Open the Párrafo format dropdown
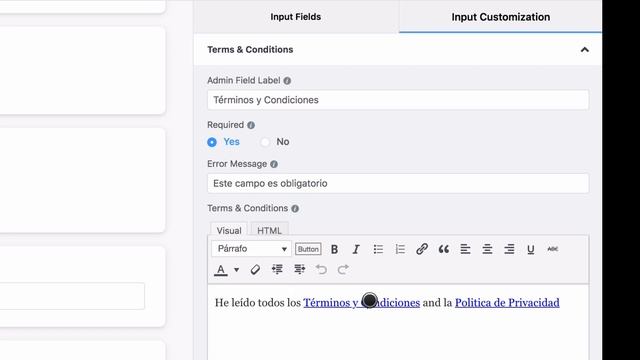Screen dimensions: 640x360 251,249
